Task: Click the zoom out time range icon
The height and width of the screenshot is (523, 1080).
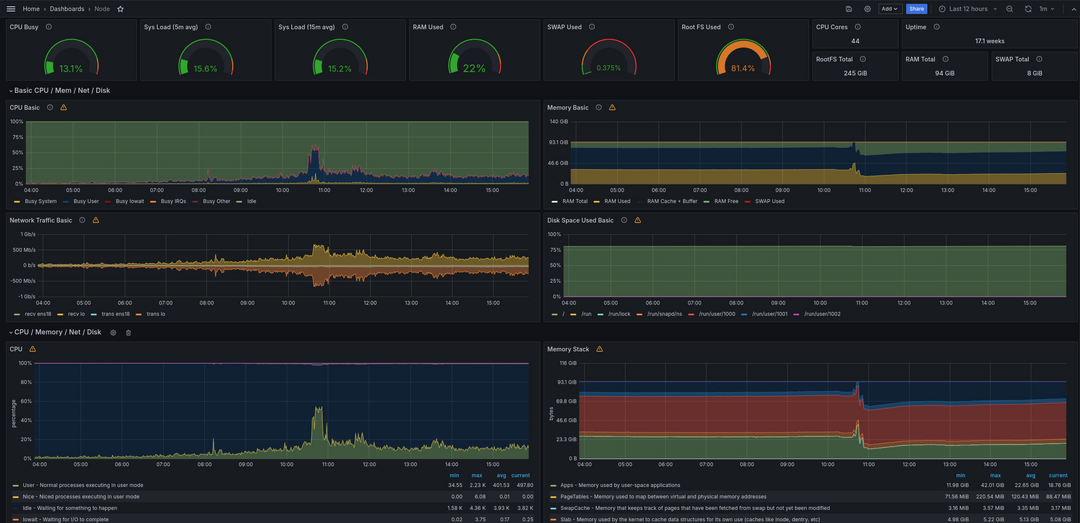Action: [1010, 9]
